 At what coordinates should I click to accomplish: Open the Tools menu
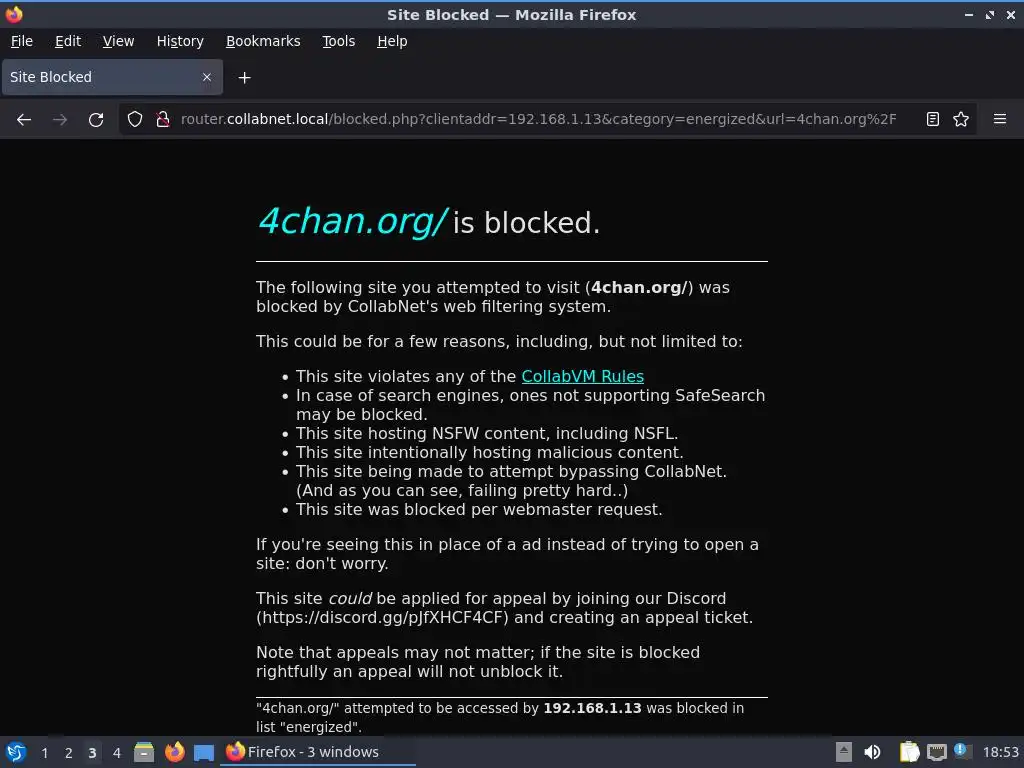(338, 41)
